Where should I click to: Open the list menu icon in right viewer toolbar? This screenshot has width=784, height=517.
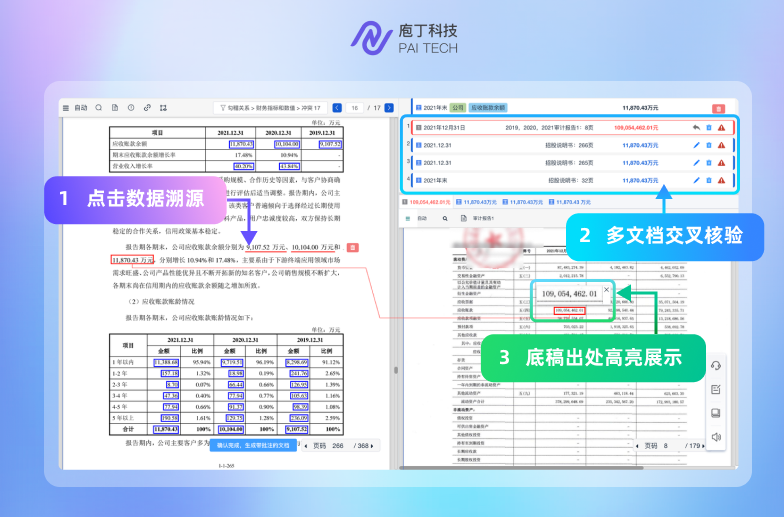point(408,218)
